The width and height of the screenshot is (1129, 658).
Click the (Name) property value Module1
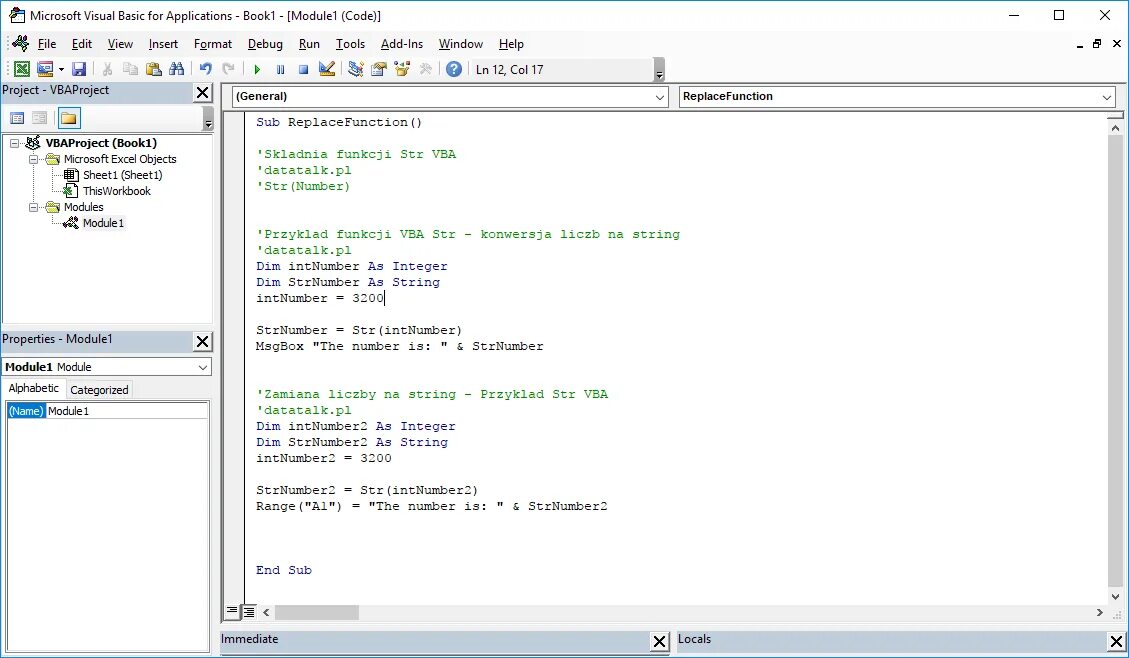pos(127,411)
